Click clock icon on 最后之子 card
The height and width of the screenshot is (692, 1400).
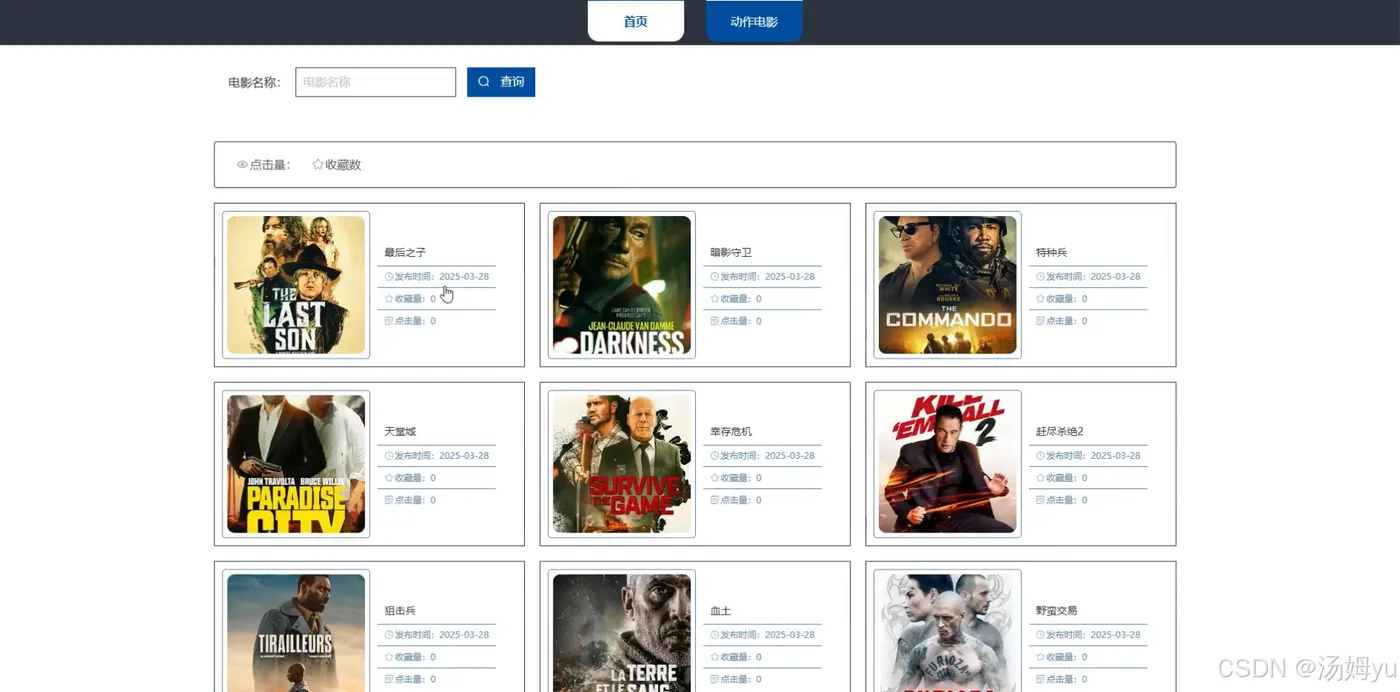click(389, 277)
